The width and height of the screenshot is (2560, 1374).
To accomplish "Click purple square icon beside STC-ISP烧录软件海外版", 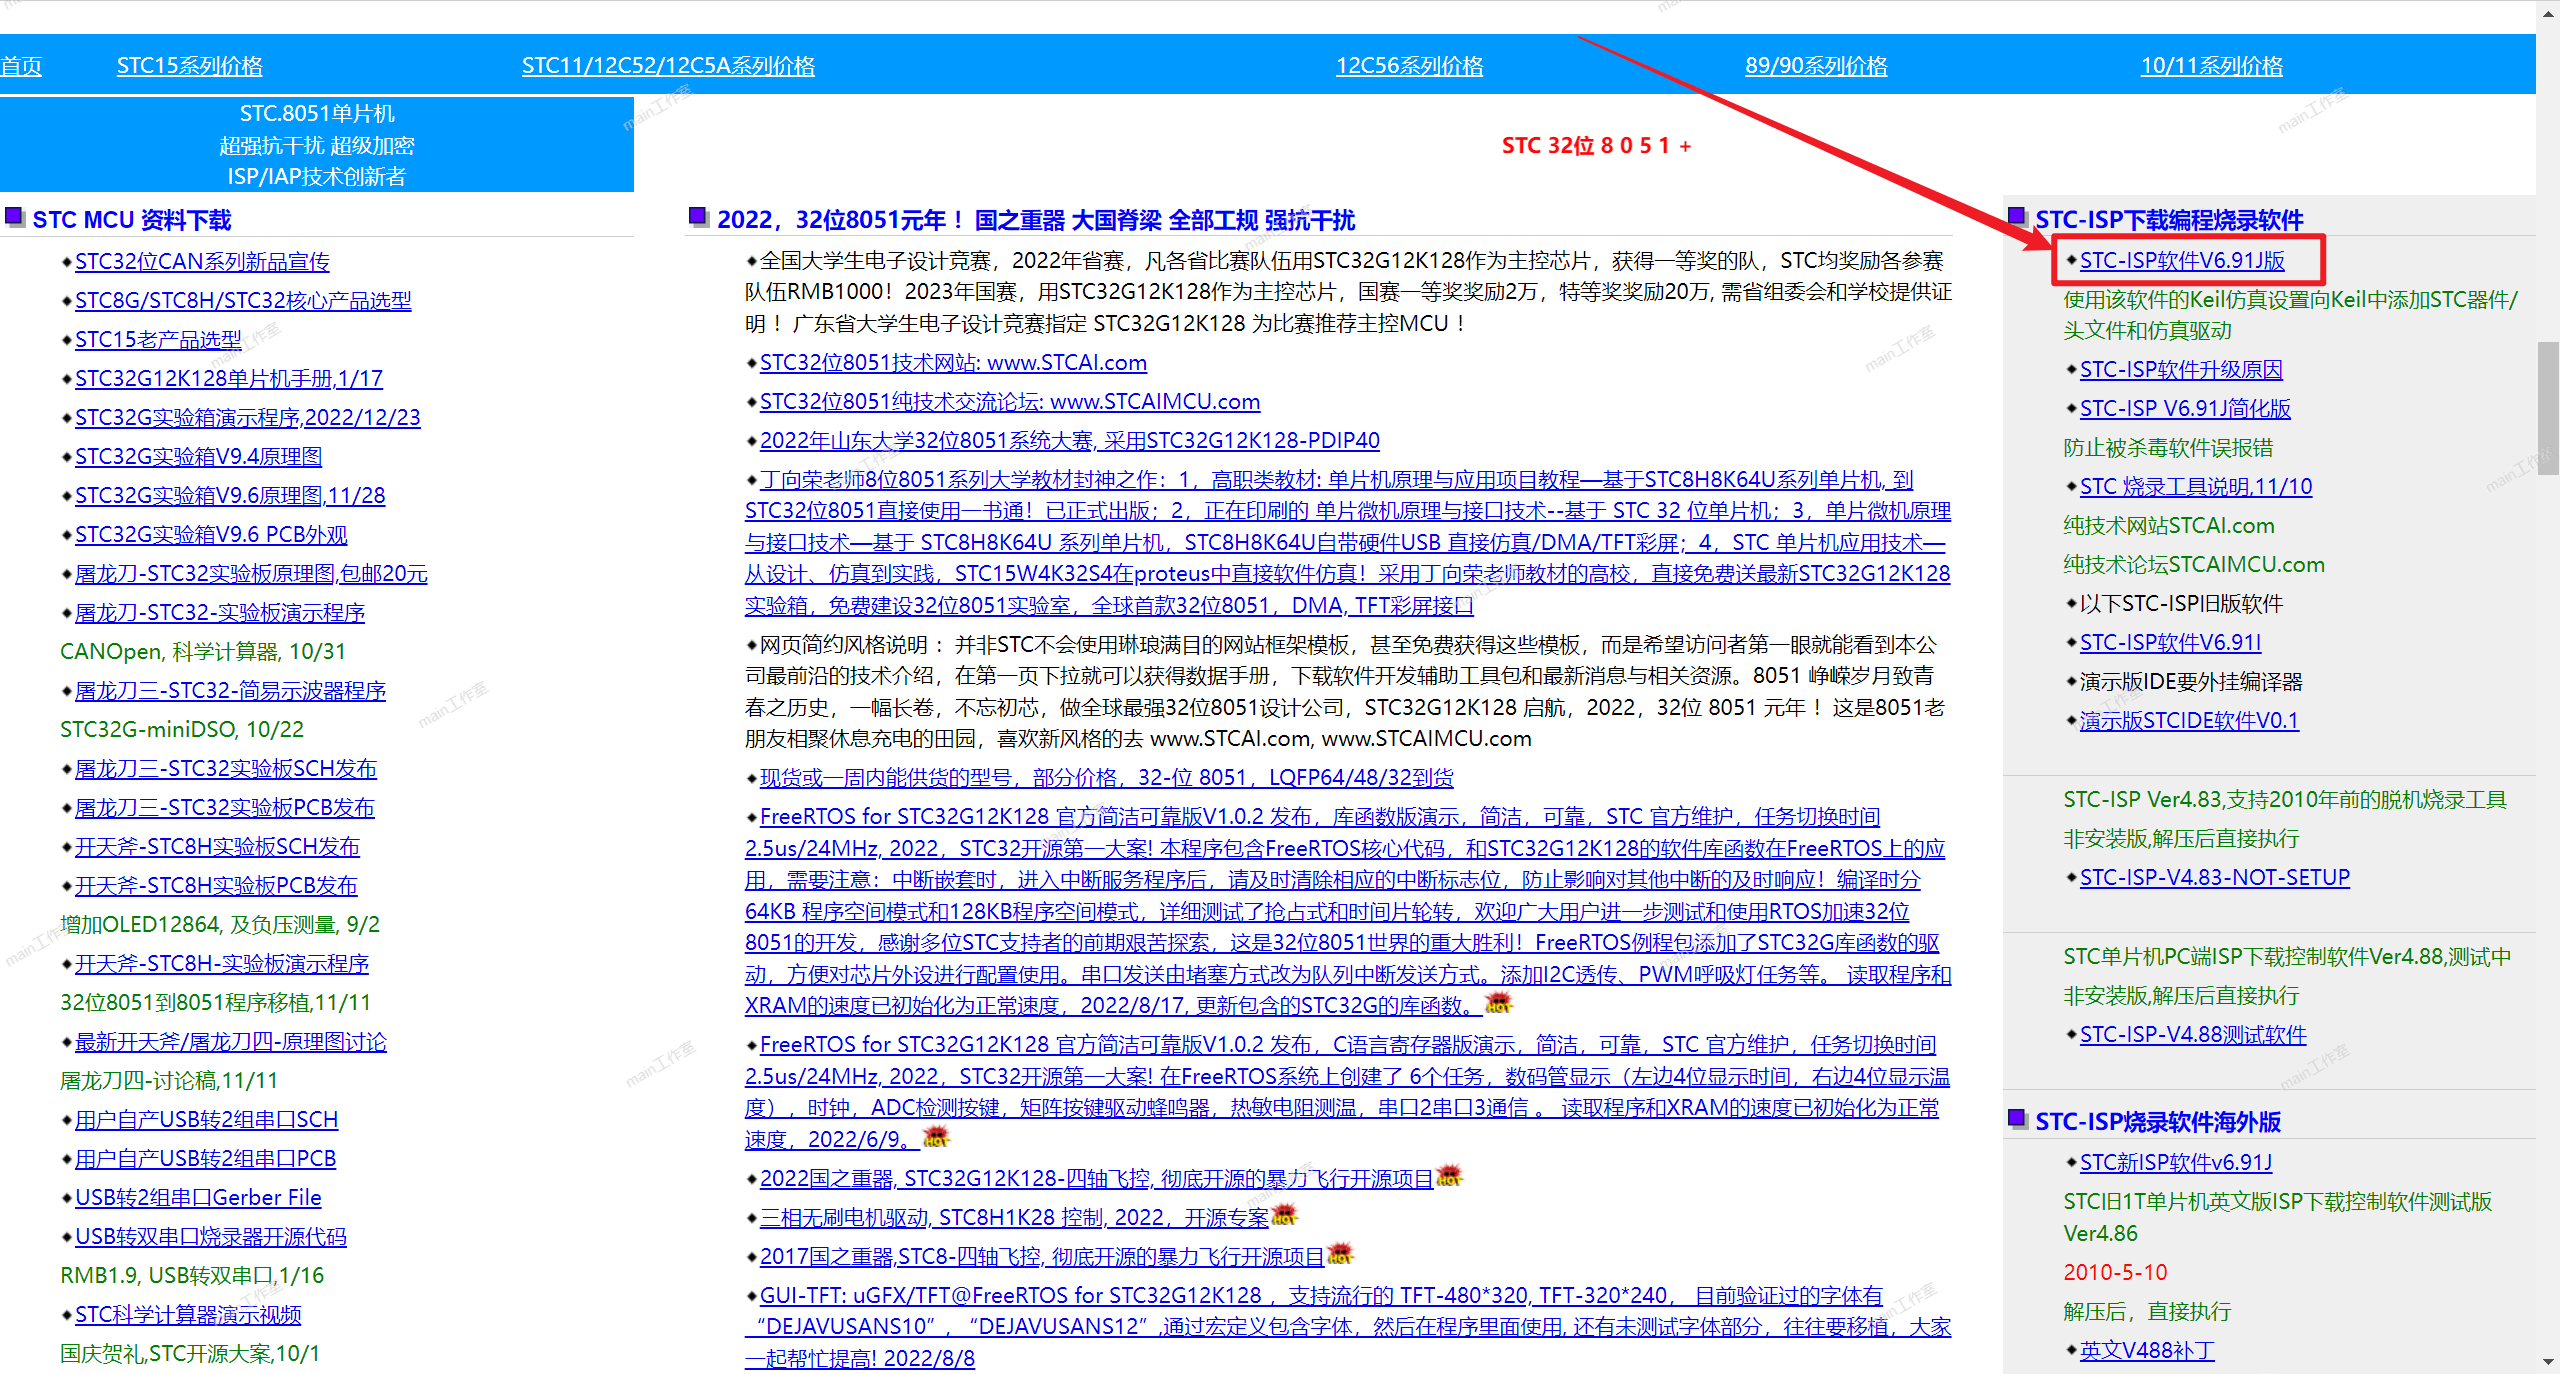I will [2017, 1119].
